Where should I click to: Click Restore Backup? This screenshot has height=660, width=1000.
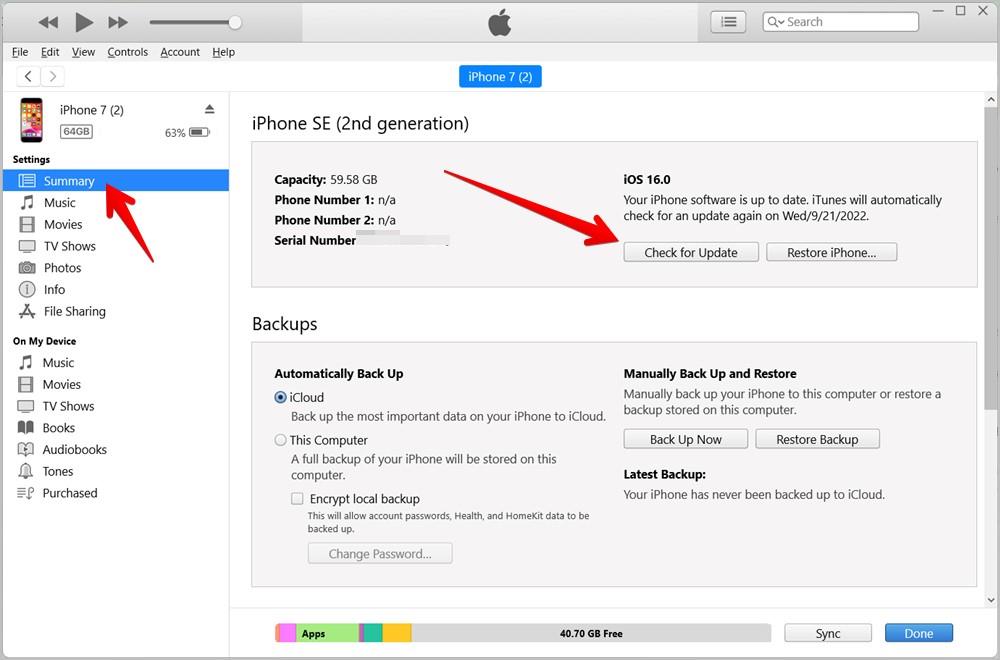(817, 439)
